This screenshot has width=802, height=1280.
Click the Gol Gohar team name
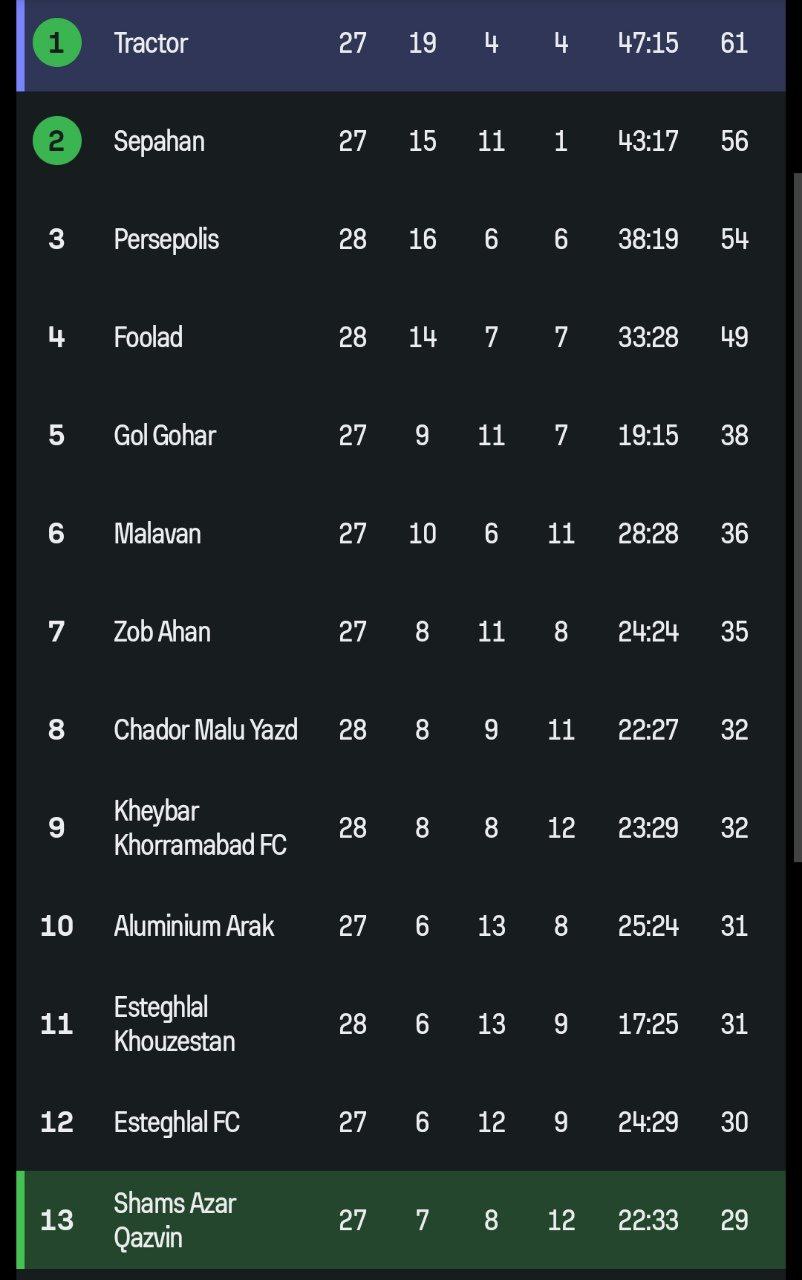pos(165,435)
